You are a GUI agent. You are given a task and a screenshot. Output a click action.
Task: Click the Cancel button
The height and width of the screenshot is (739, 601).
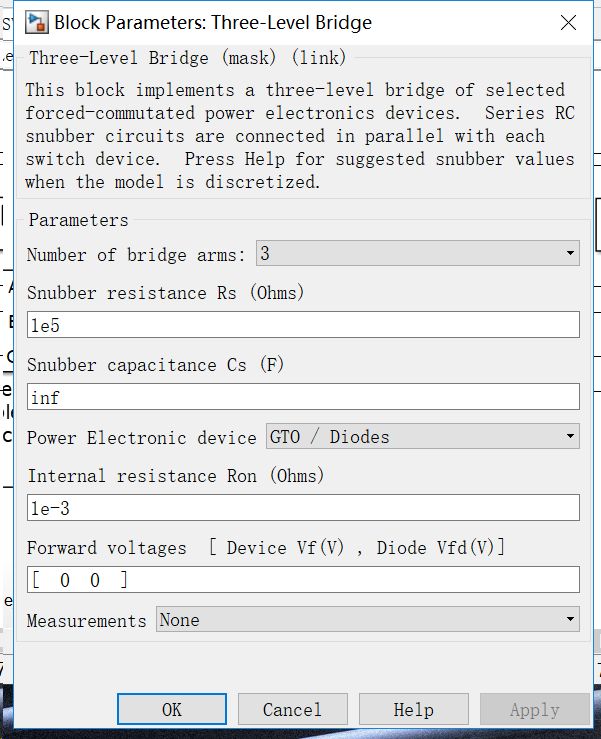292,709
